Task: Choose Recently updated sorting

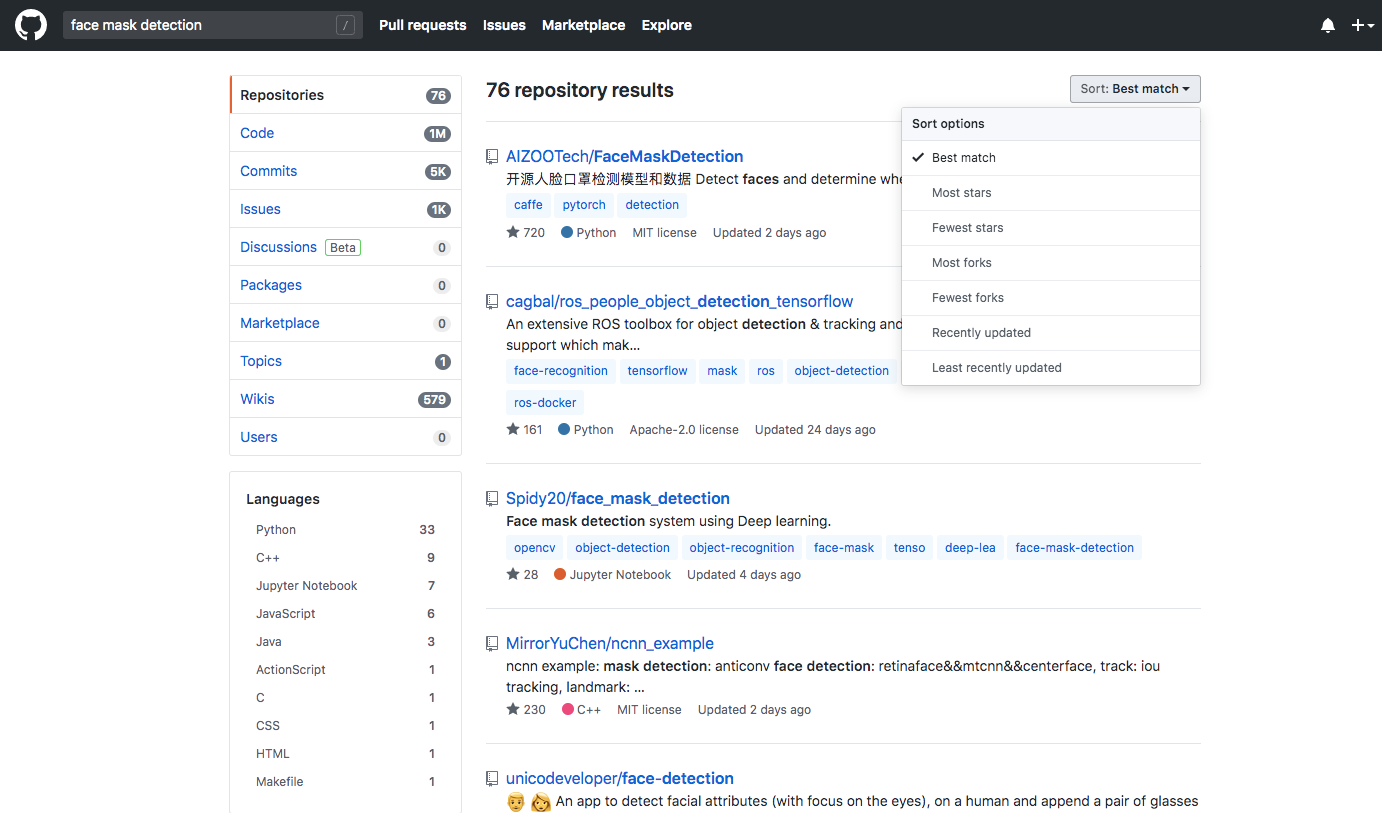Action: 980,332
